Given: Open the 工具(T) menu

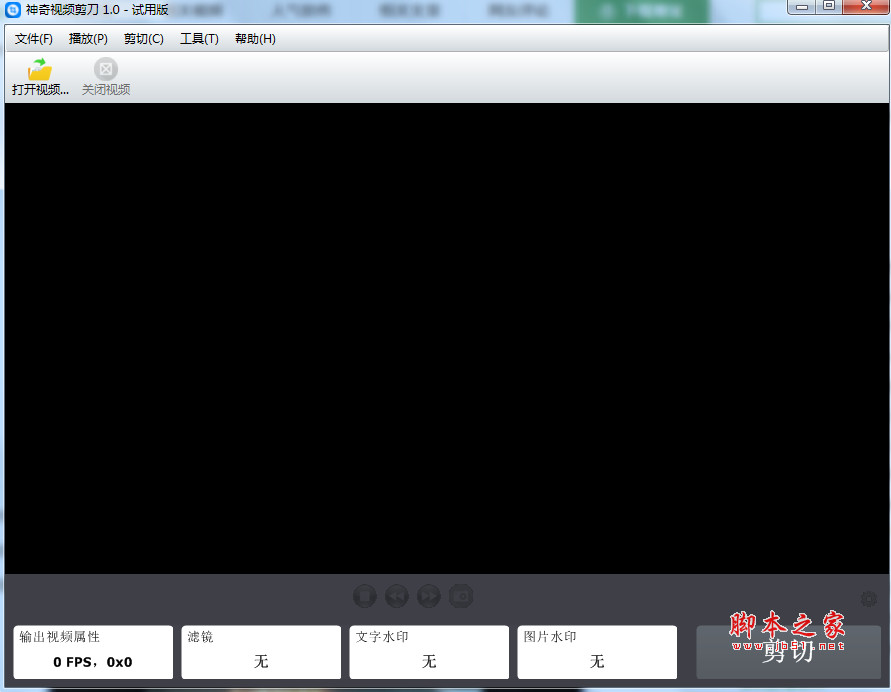Looking at the screenshot, I should click(198, 38).
